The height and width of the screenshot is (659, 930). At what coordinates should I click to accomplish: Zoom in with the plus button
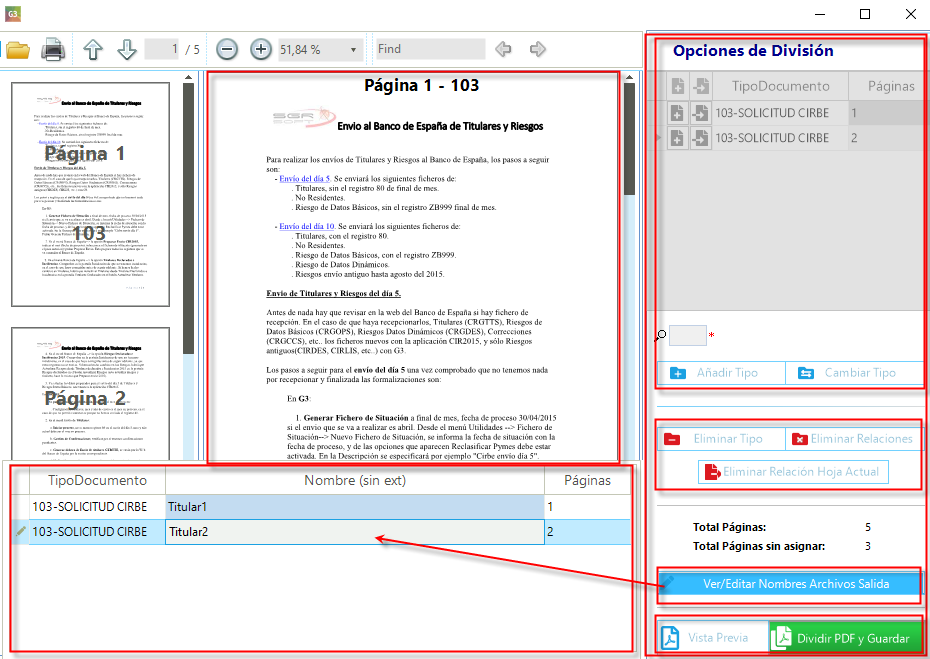click(260, 49)
